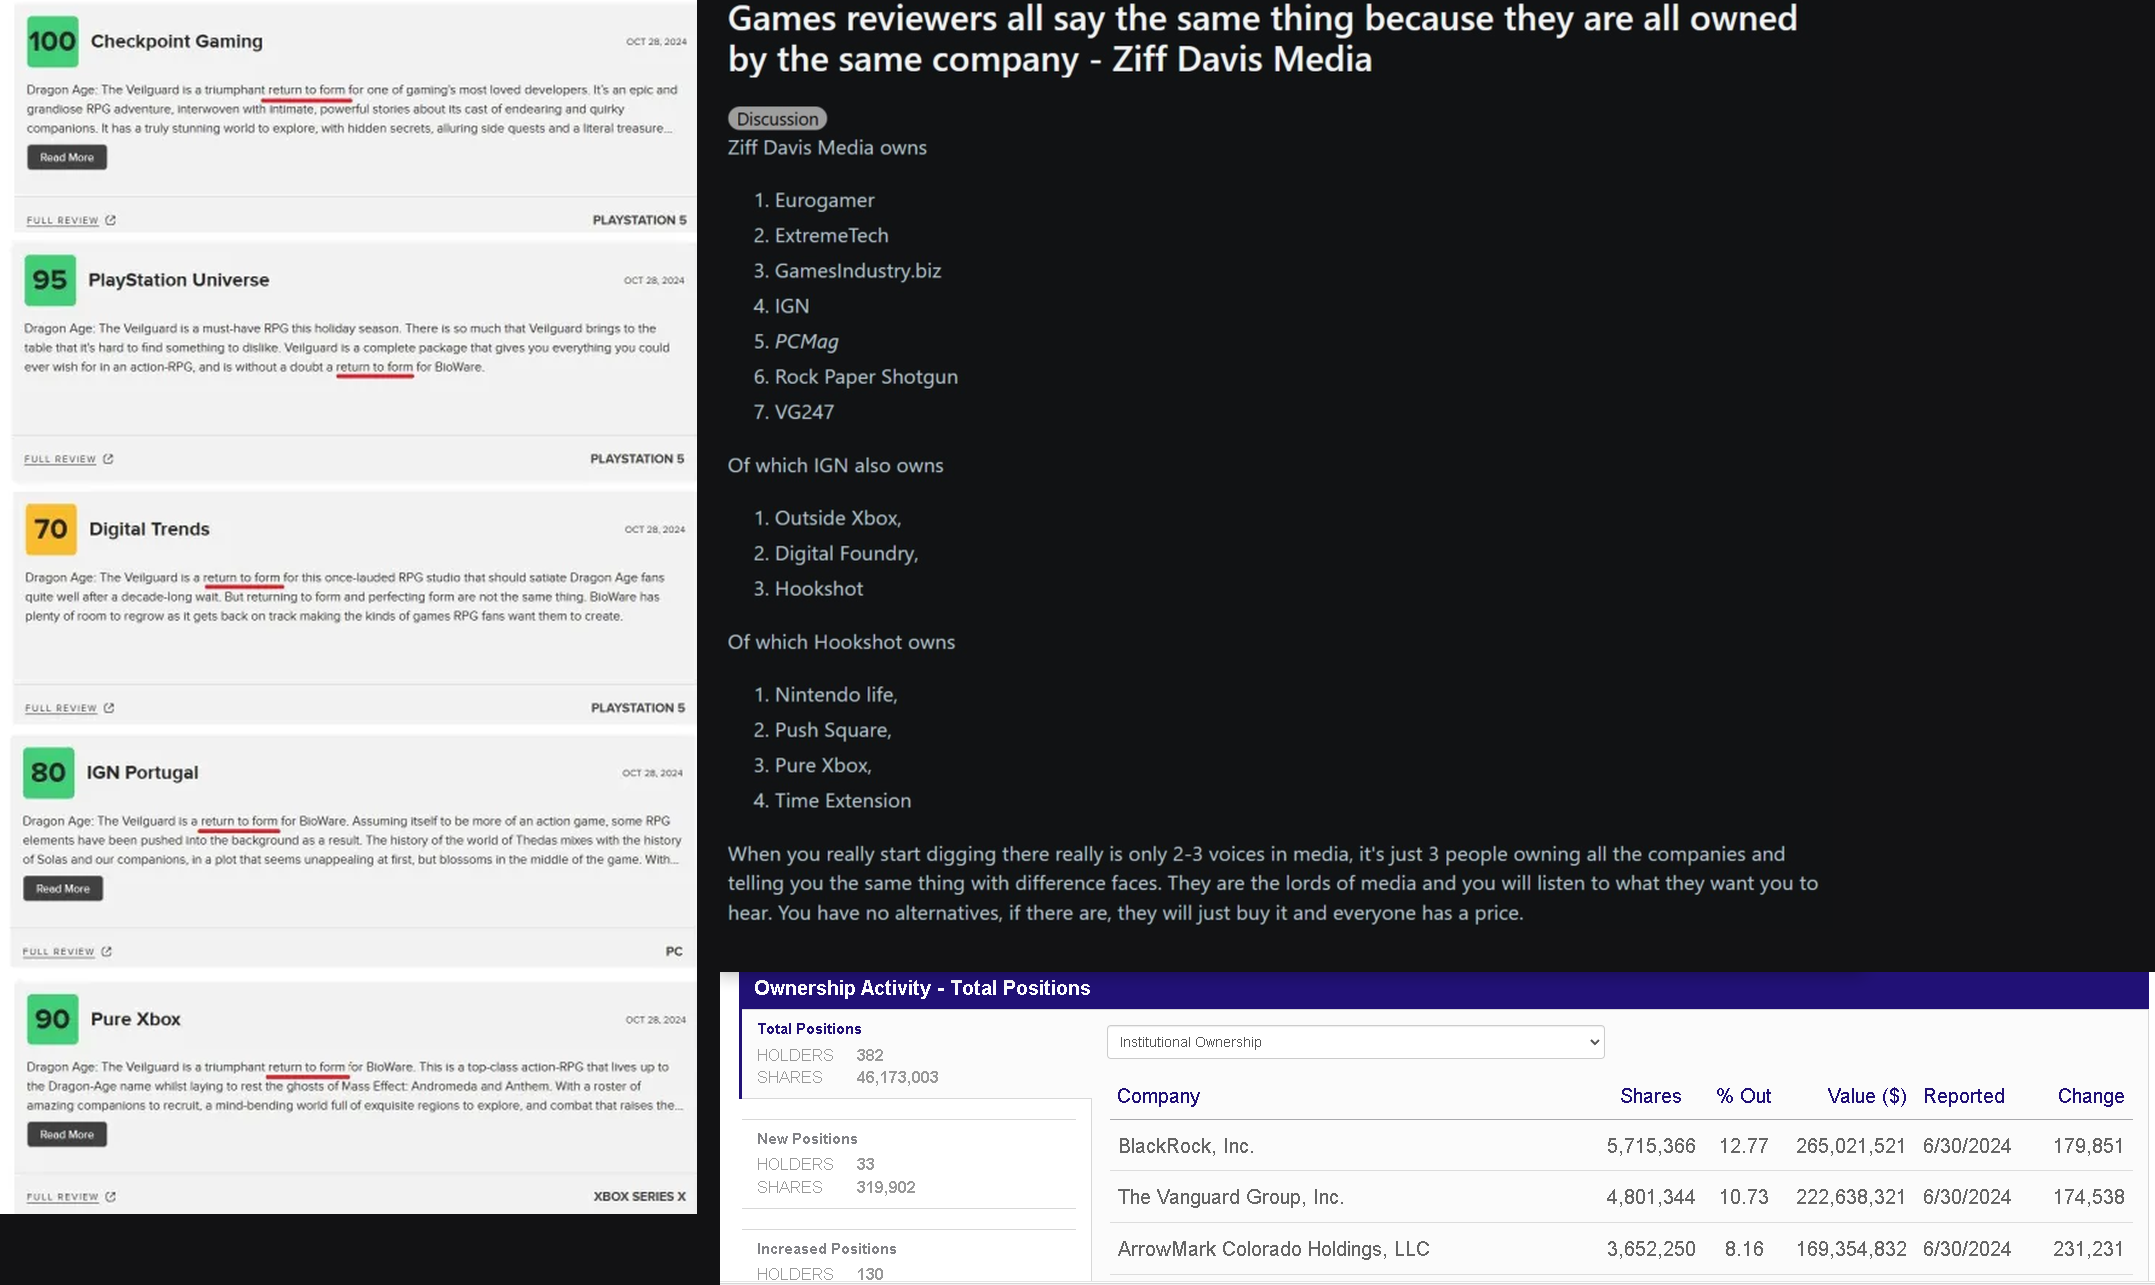
Task: Click the 80 score badge for IGN Portugal
Action: pyautogui.click(x=49, y=772)
